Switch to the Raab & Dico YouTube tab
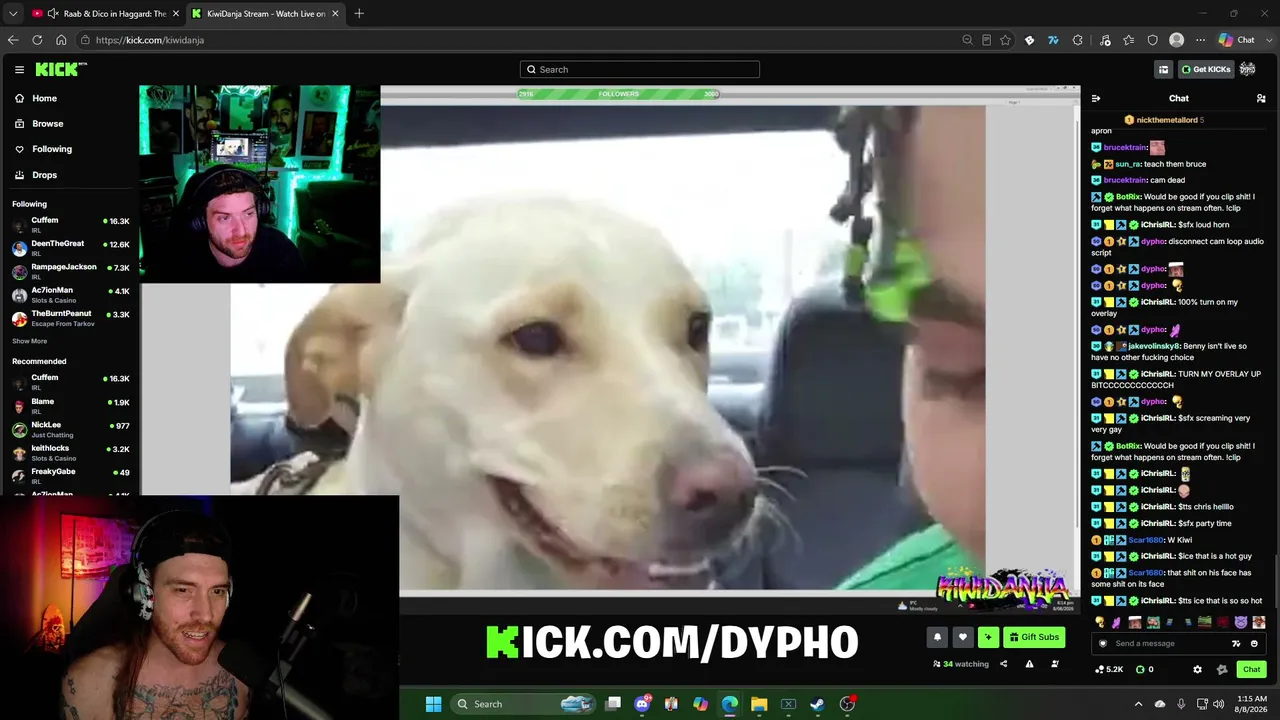This screenshot has height=720, width=1280. (105, 14)
